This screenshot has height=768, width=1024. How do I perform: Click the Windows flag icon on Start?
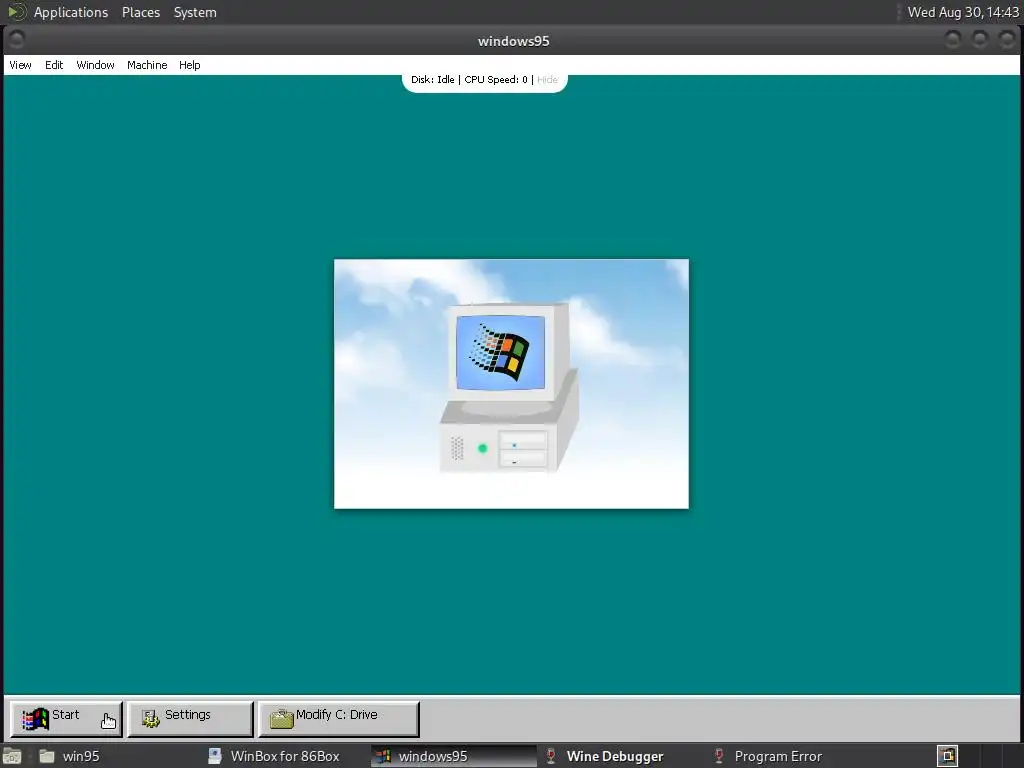tap(35, 719)
